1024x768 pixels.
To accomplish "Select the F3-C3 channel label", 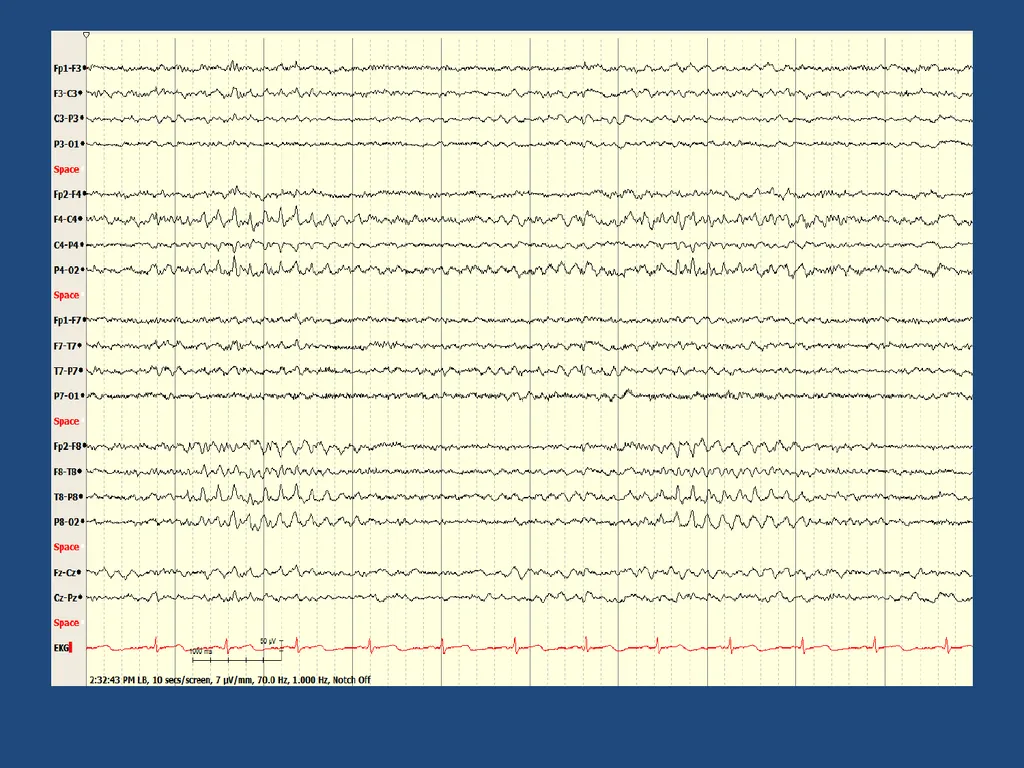I will pyautogui.click(x=65, y=93).
